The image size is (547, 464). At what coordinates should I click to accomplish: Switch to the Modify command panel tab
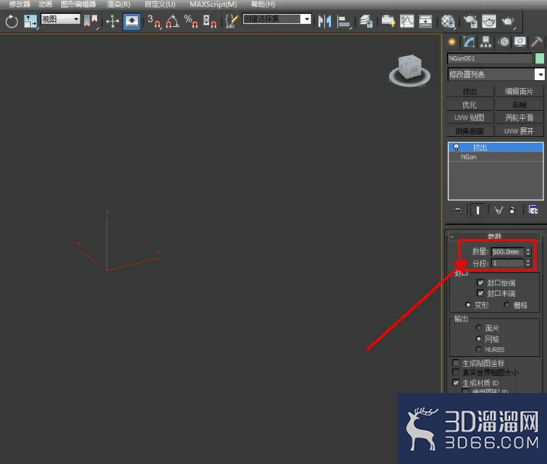click(x=469, y=42)
